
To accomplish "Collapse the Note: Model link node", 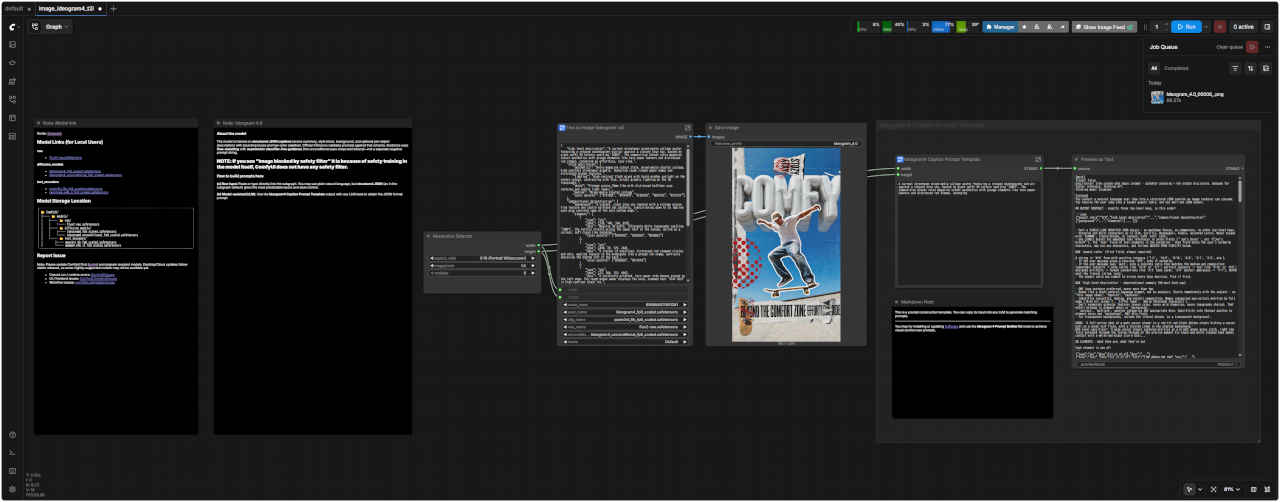I will pyautogui.click(x=39, y=123).
